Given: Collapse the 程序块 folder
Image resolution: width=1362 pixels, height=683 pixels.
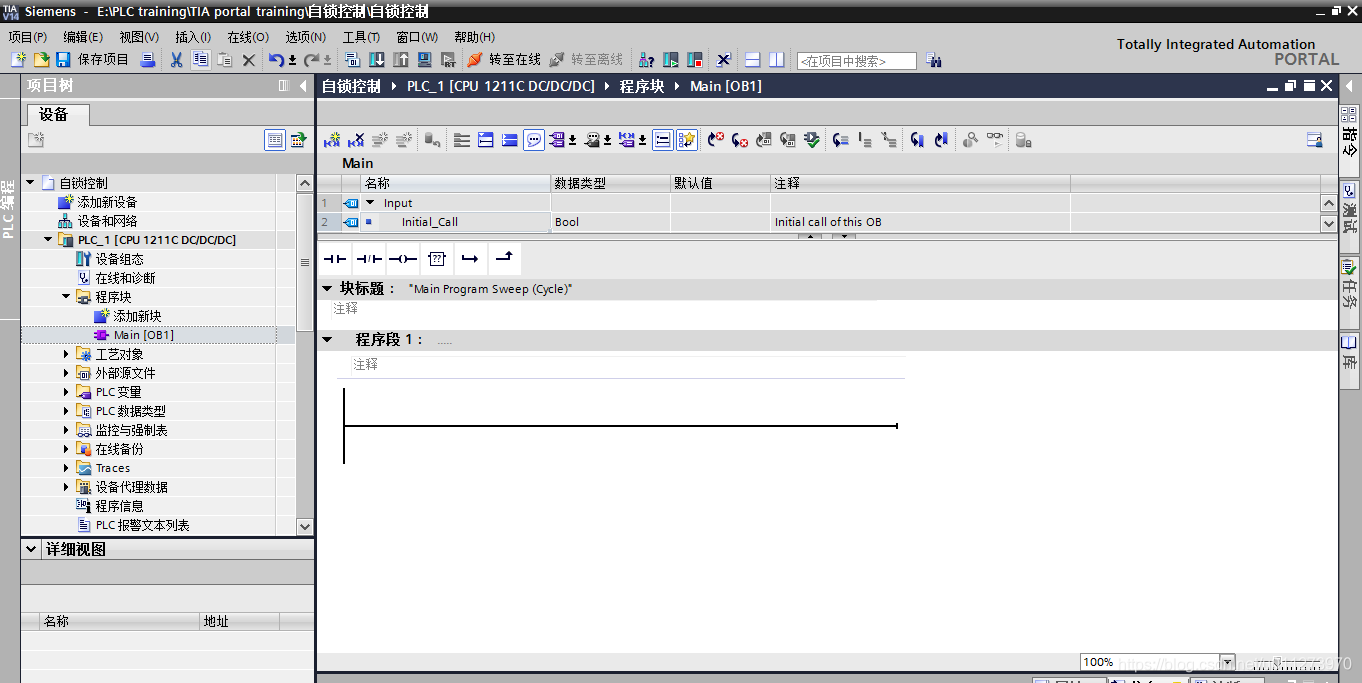Looking at the screenshot, I should pyautogui.click(x=66, y=297).
